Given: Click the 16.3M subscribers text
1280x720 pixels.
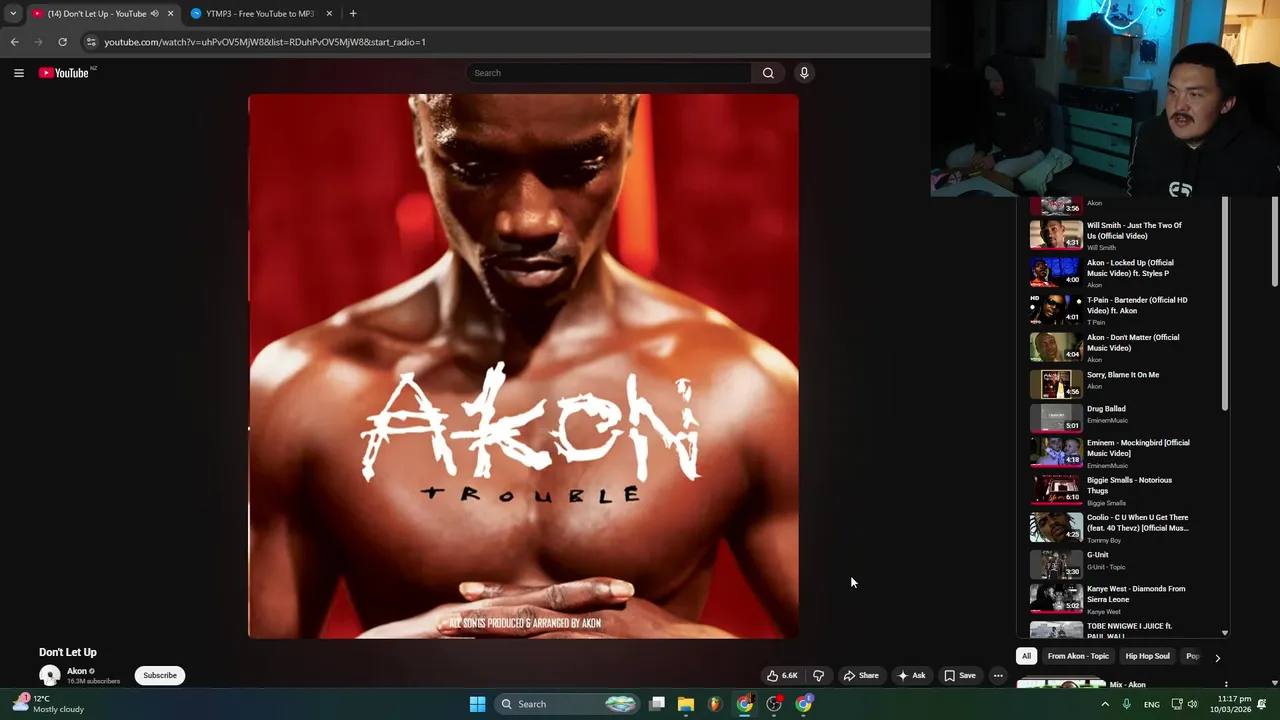Looking at the screenshot, I should coord(93,681).
